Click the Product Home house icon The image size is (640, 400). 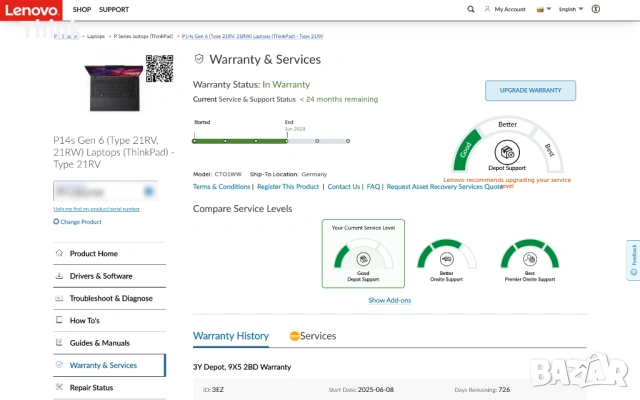coord(59,253)
